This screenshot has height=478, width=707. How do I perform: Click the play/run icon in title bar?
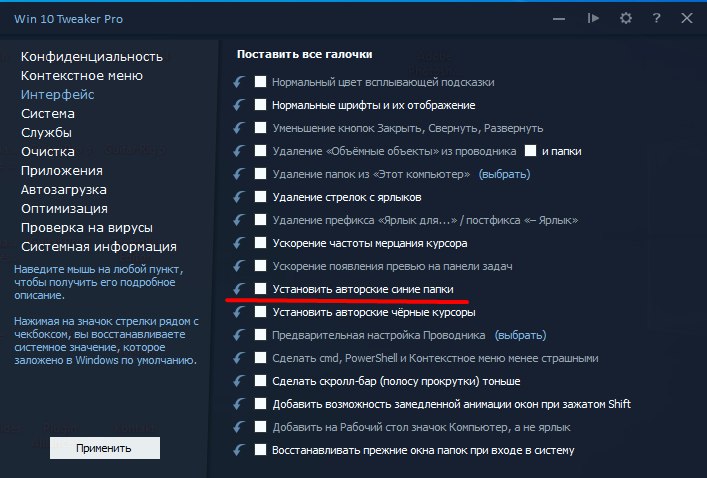[x=593, y=18]
